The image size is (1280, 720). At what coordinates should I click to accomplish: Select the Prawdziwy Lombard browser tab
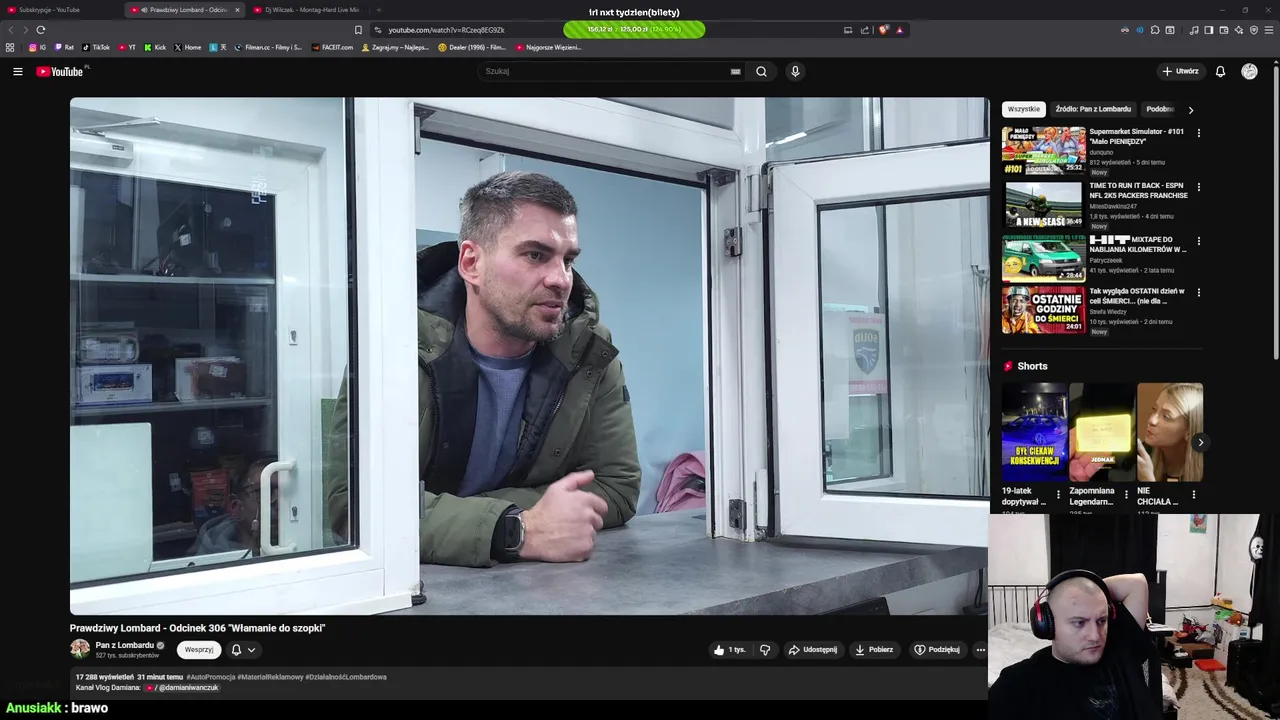click(183, 9)
